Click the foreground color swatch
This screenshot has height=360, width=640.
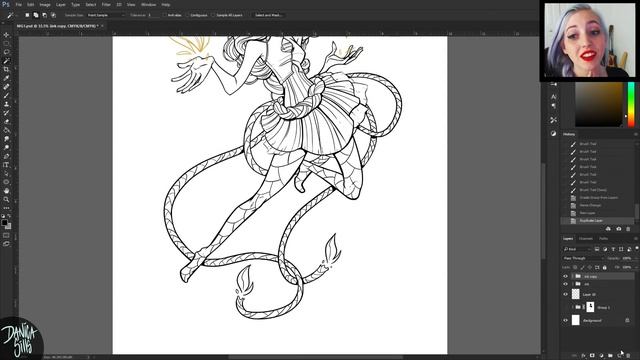tap(4, 222)
